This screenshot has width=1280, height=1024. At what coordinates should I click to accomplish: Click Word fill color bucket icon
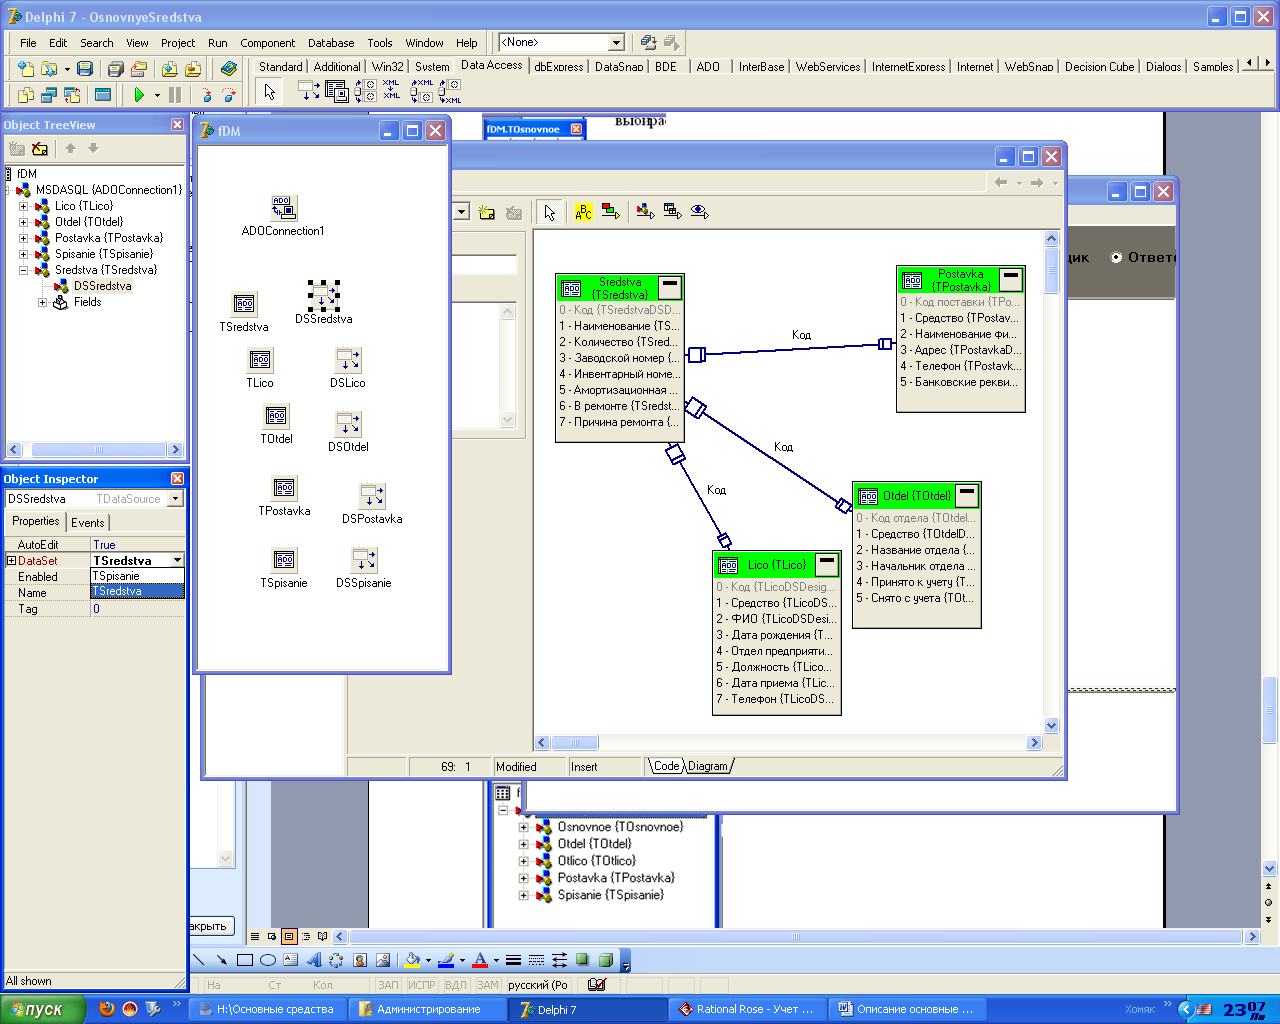tap(411, 960)
